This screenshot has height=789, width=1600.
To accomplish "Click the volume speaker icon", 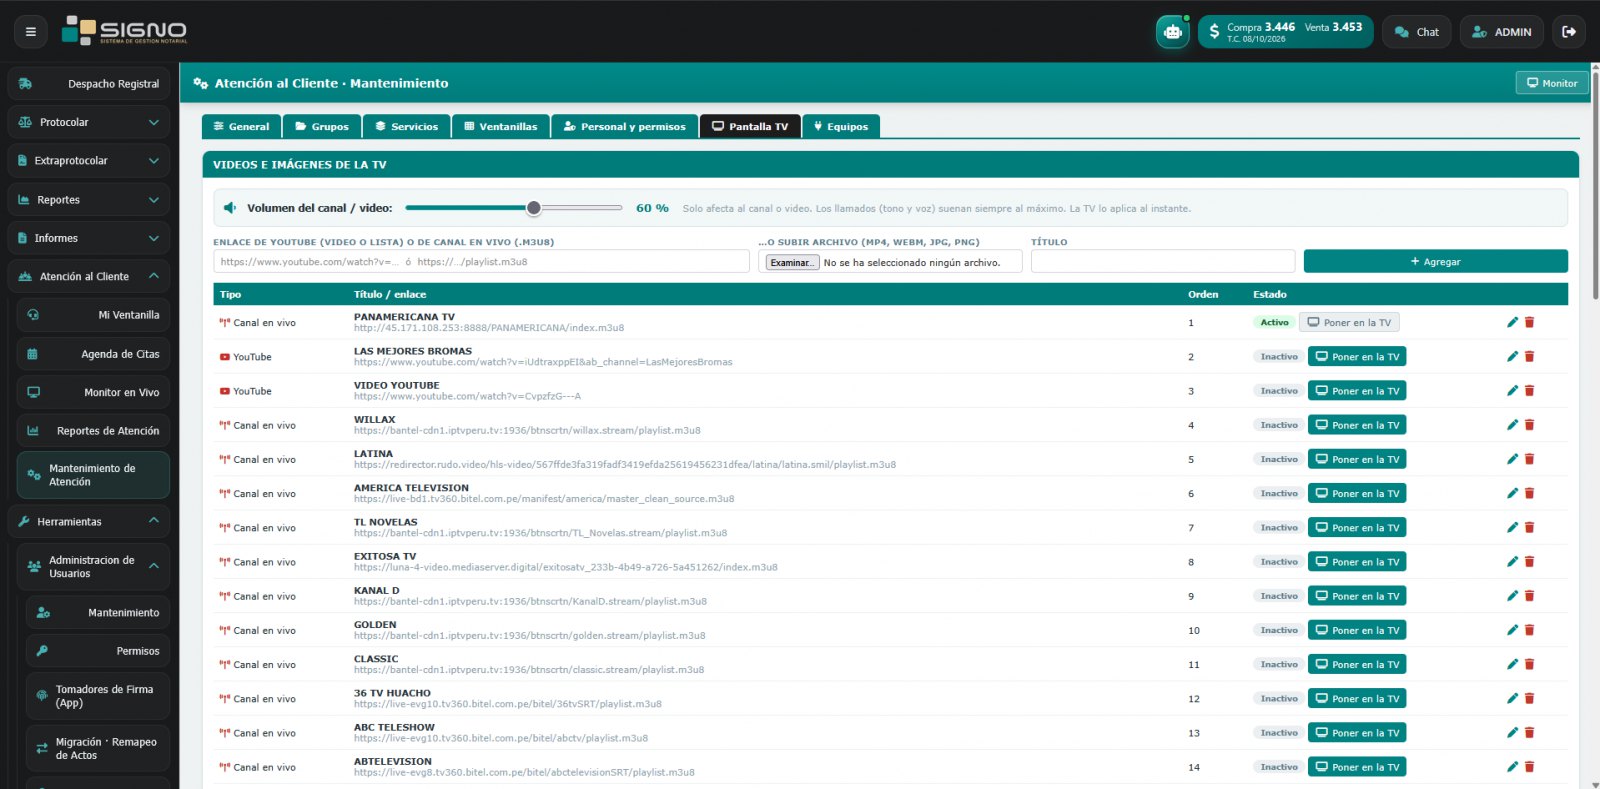I will (230, 208).
